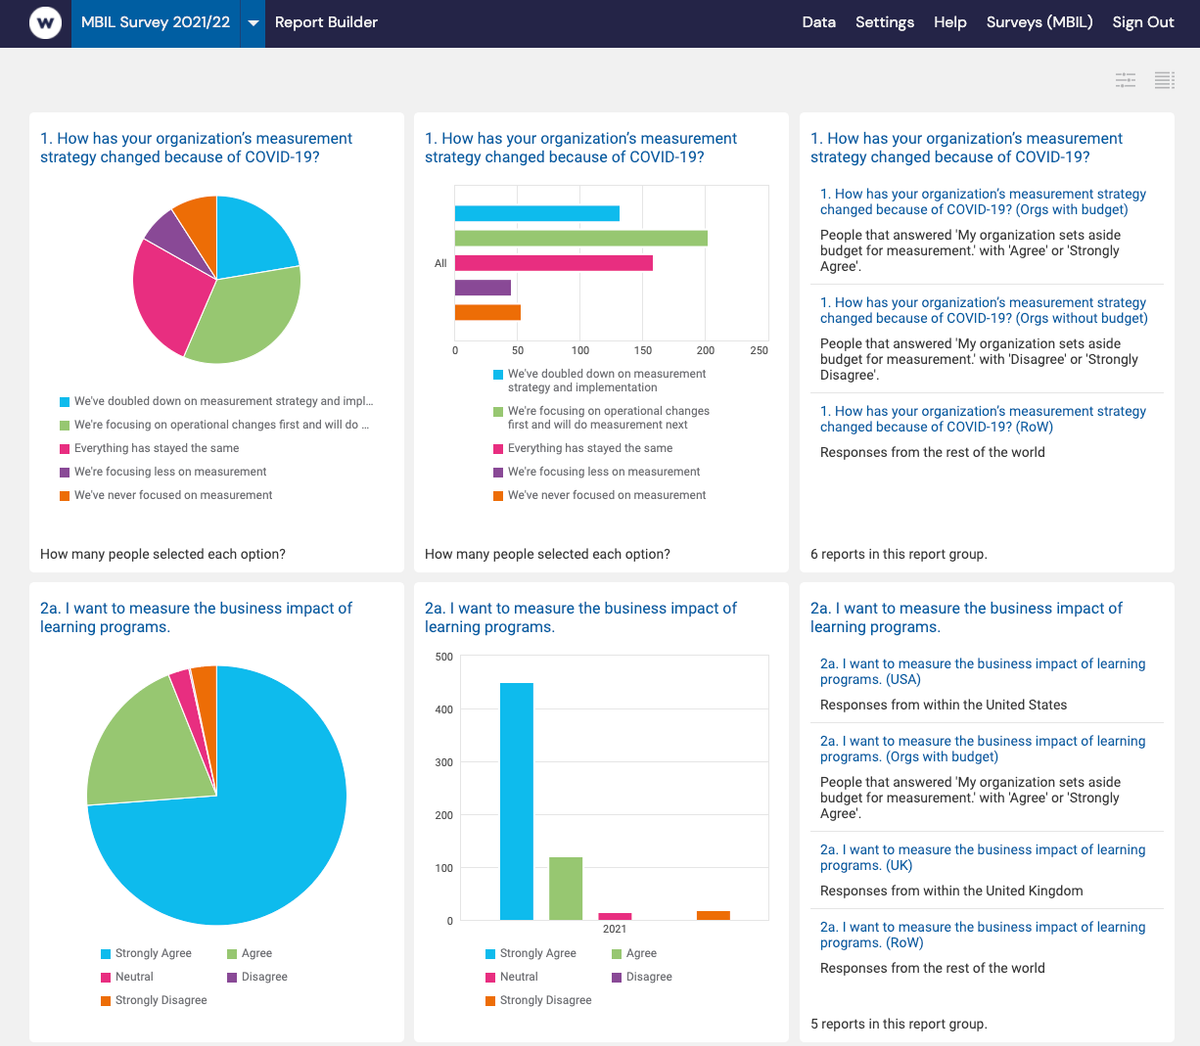1200x1046 pixels.
Task: Click orange 'never focused on measurement' swatch in pie legend
Action: pos(65,496)
